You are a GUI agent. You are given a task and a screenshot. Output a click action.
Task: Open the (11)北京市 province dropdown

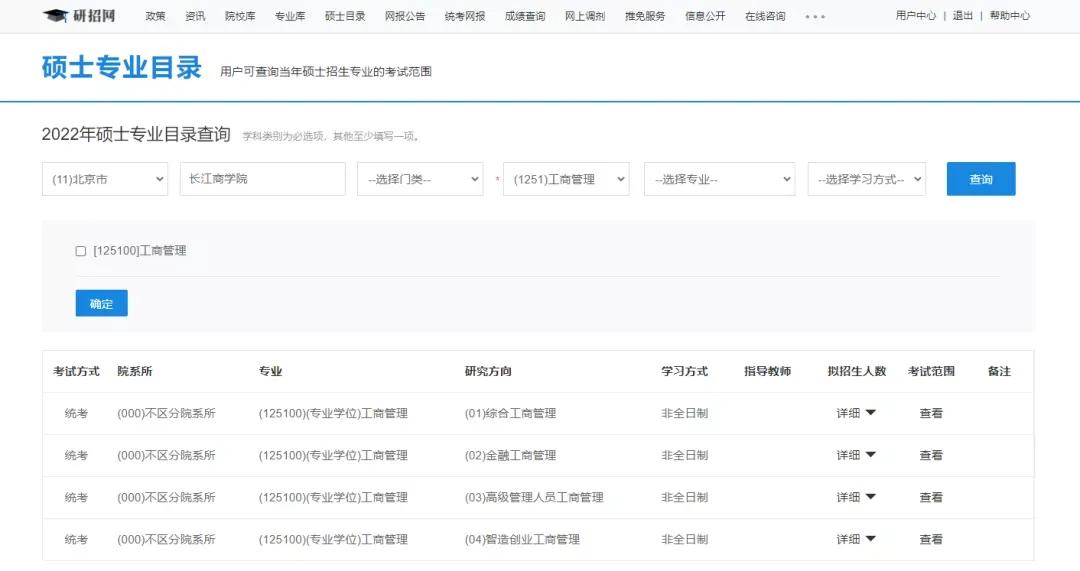click(x=105, y=179)
